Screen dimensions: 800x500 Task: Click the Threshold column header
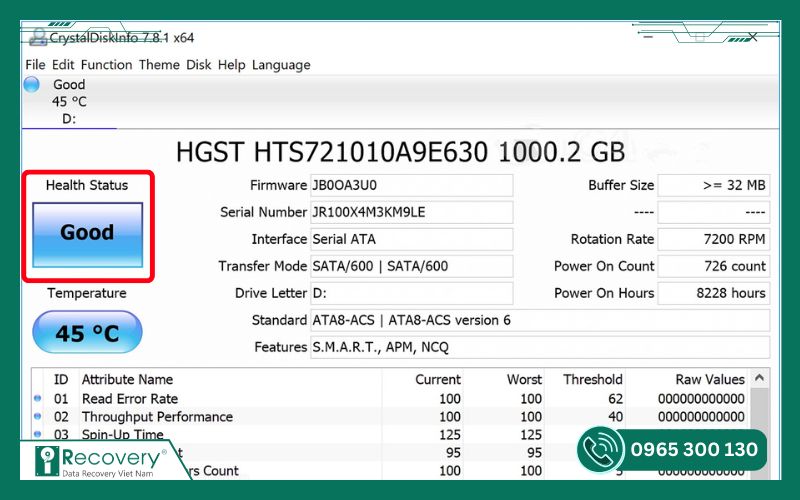tap(593, 380)
